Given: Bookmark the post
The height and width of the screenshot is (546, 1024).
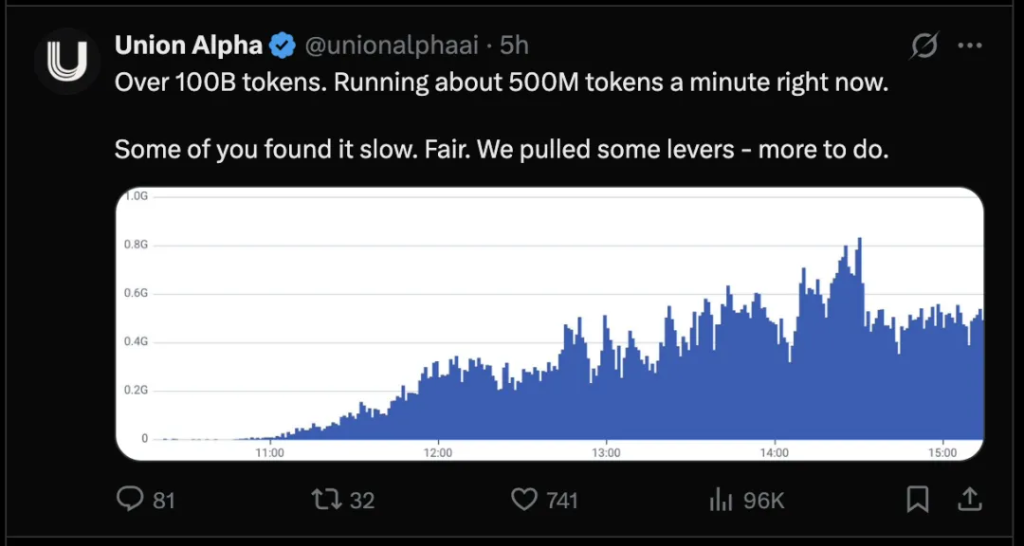Looking at the screenshot, I should point(918,500).
